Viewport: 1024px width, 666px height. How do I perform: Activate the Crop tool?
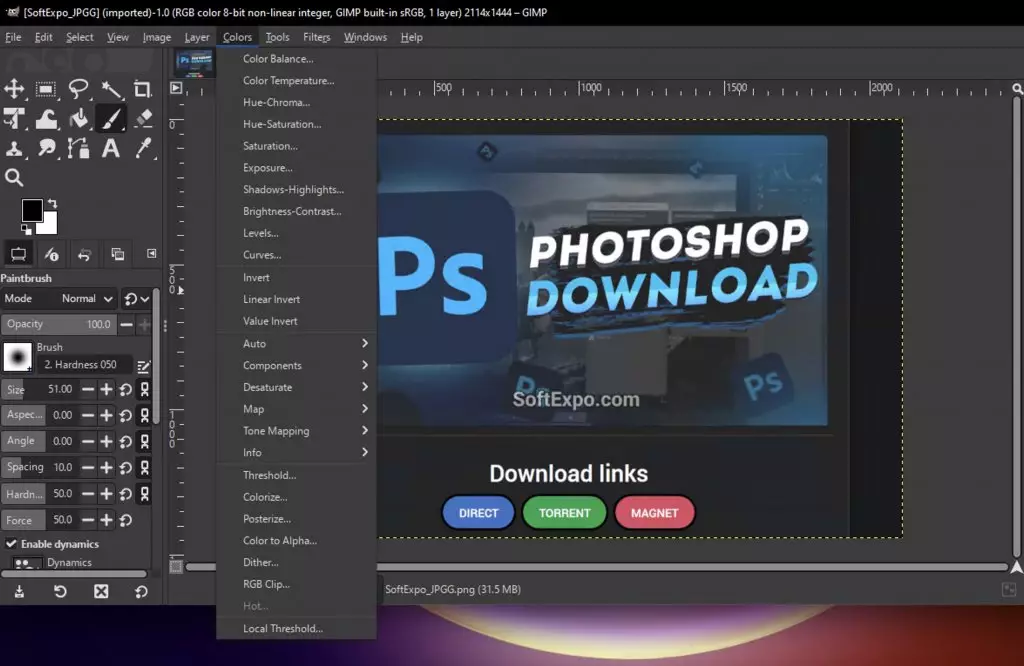145,90
